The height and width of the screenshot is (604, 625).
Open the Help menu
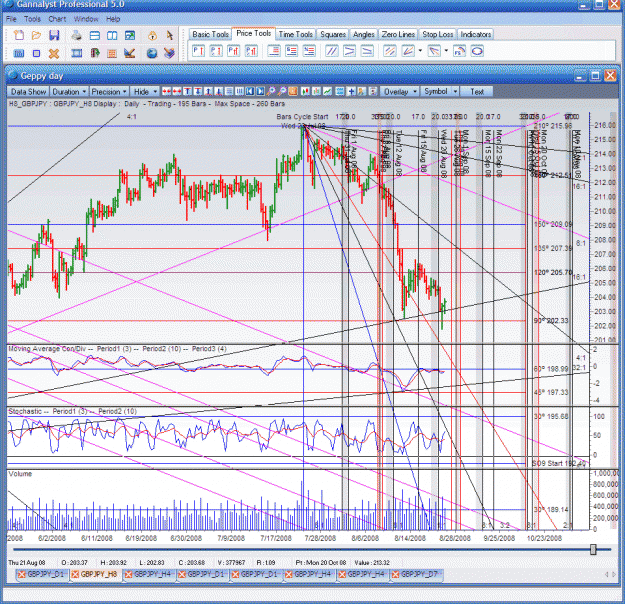113,19
